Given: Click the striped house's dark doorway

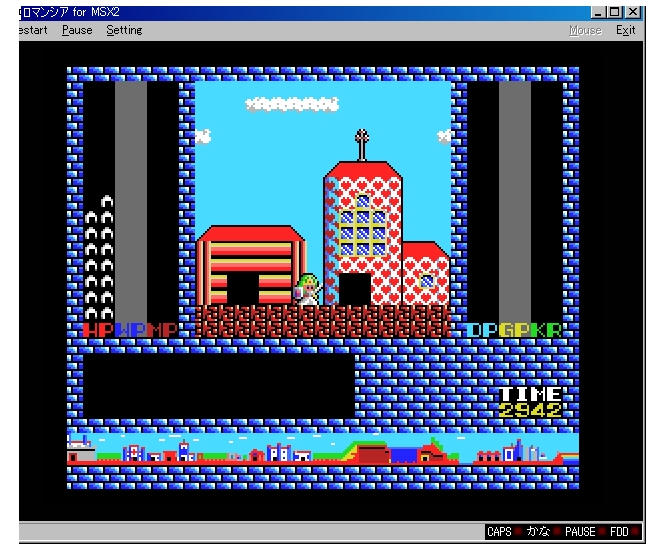Looking at the screenshot, I should pyautogui.click(x=243, y=288).
